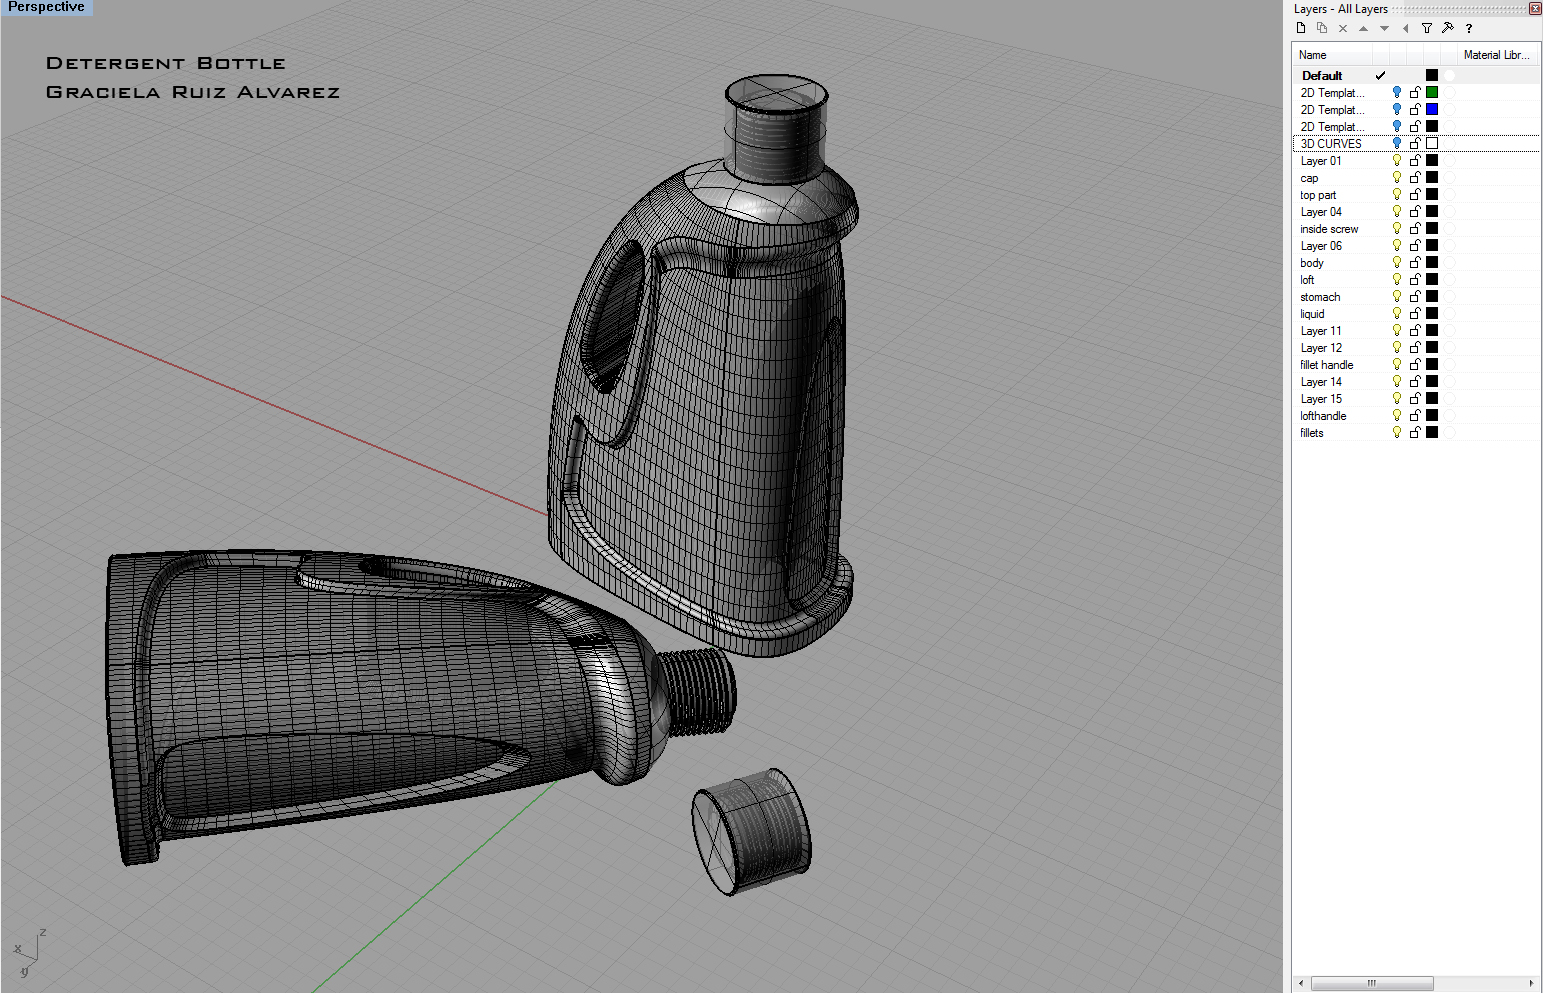Change the blue 2D Template layer color swatch

tap(1432, 109)
